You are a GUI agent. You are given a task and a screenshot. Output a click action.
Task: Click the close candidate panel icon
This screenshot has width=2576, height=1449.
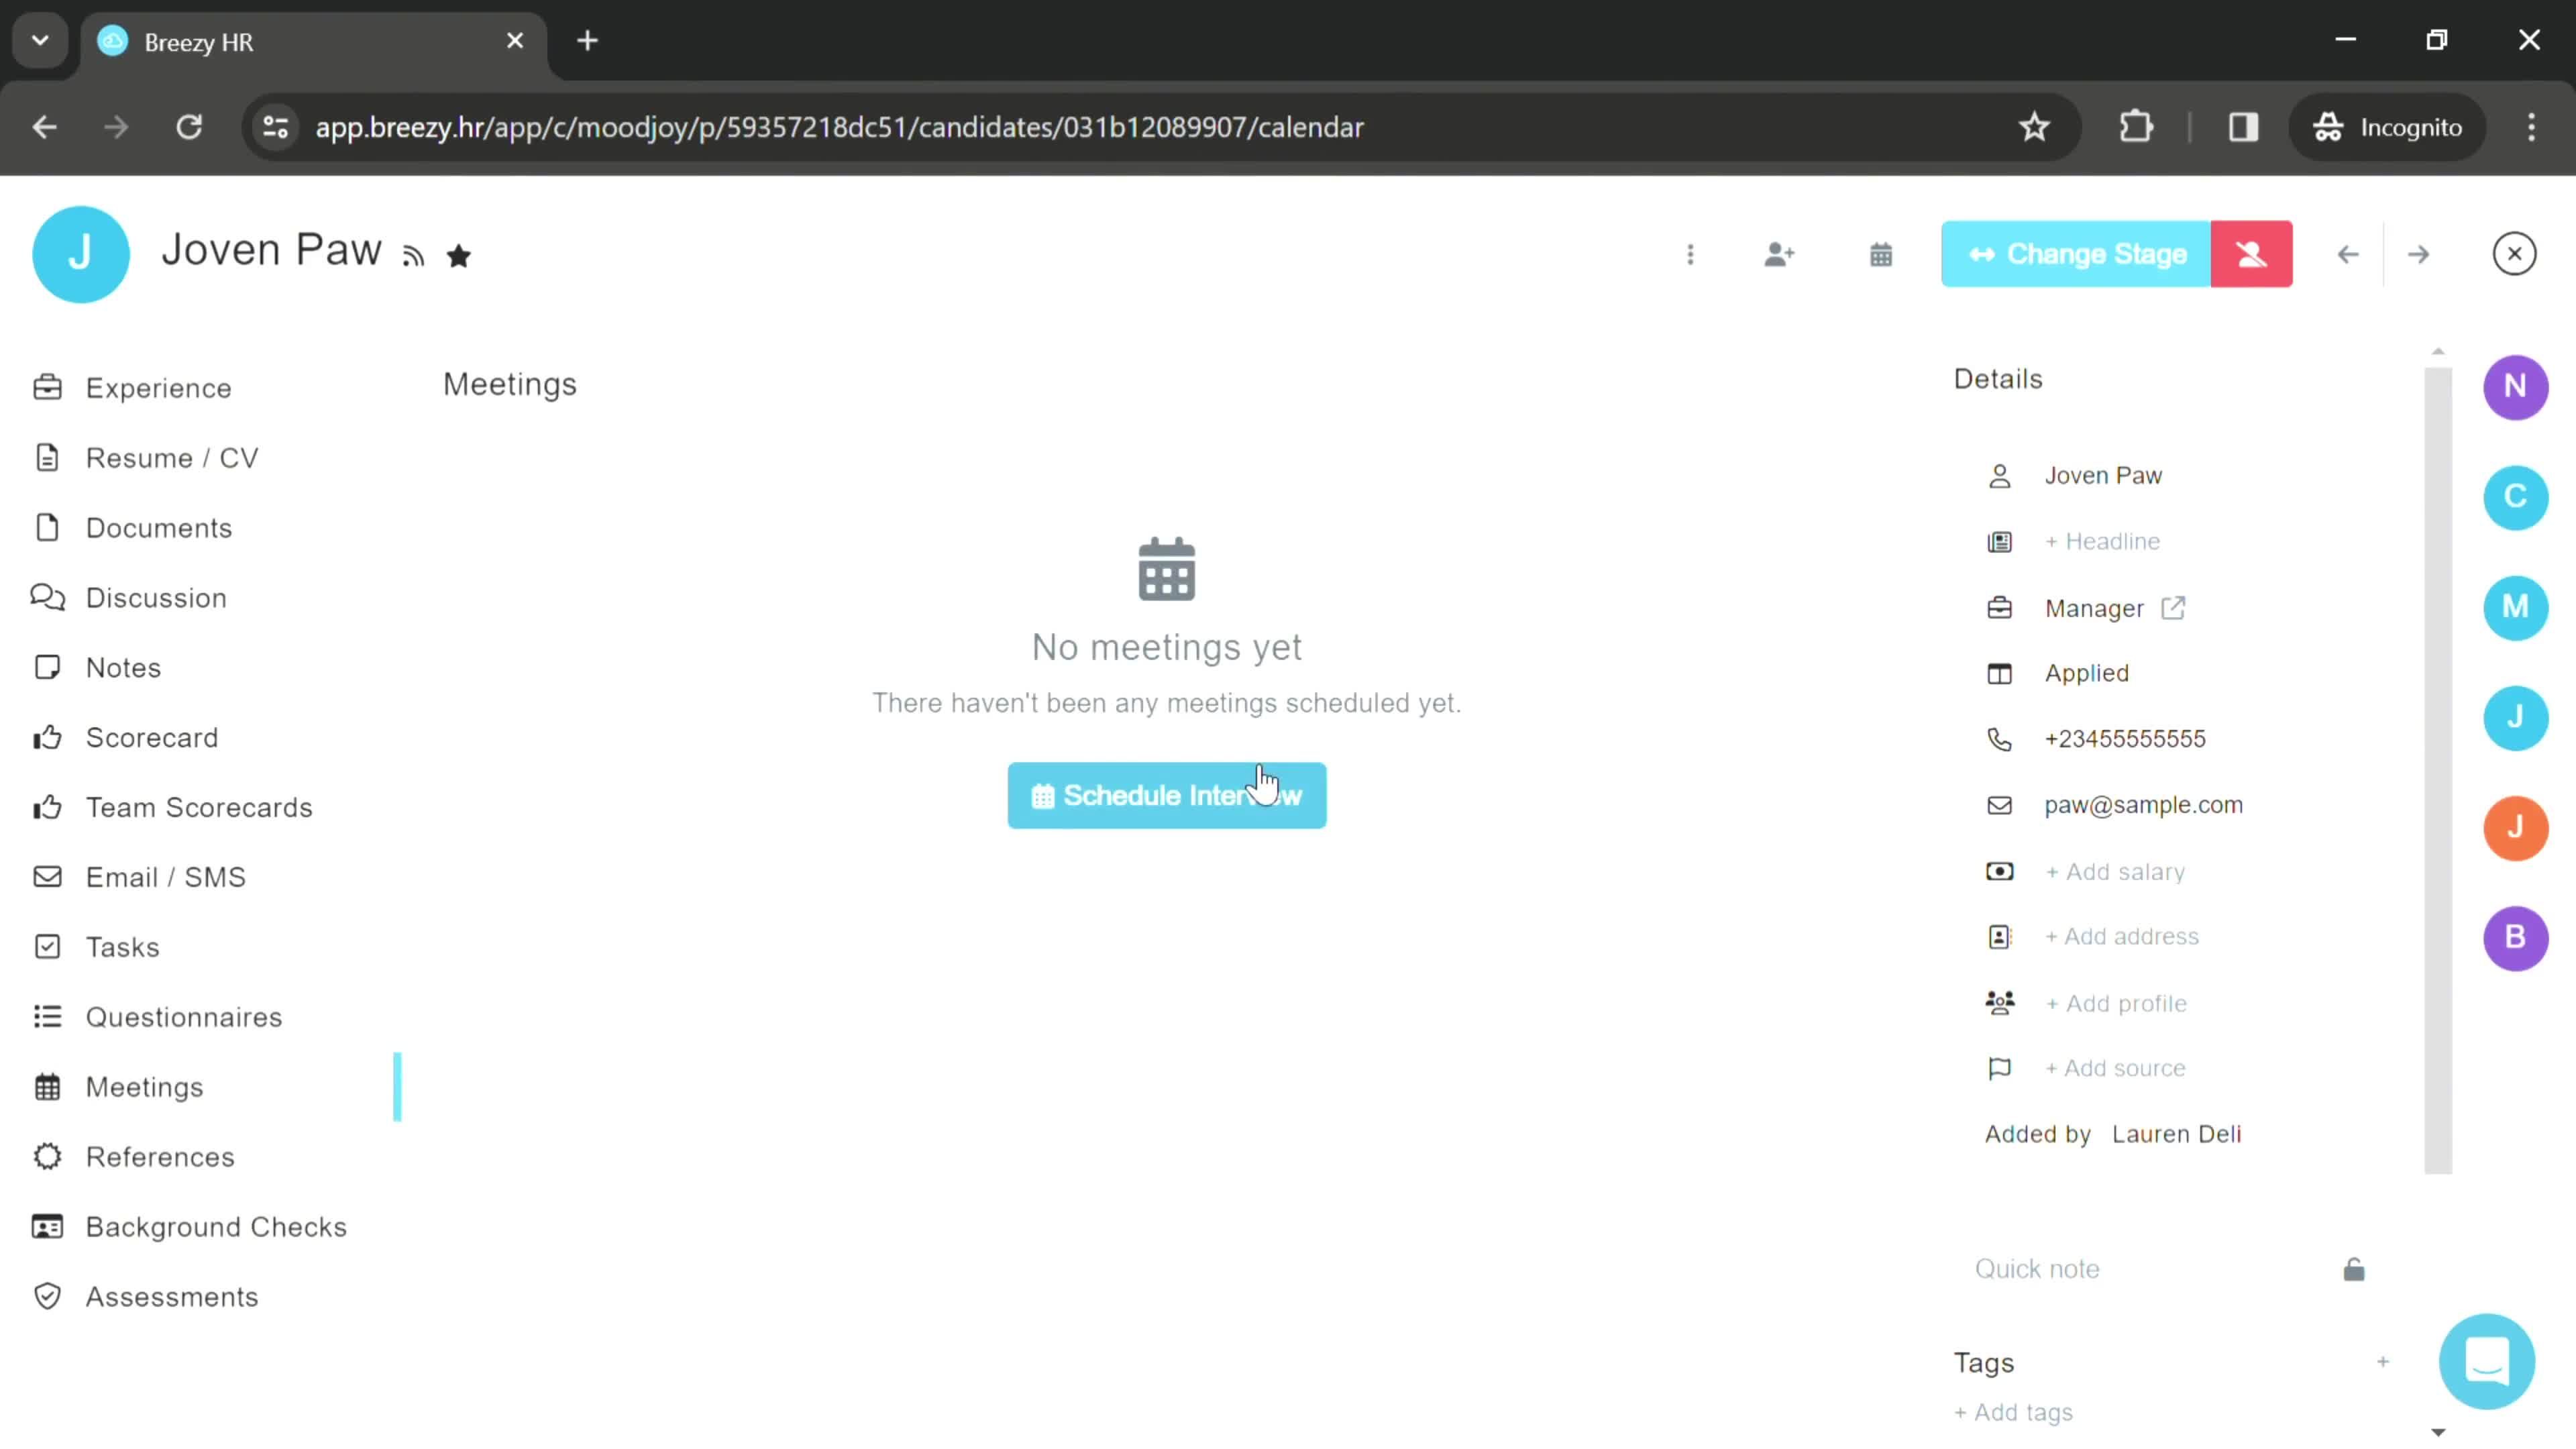2514,253
